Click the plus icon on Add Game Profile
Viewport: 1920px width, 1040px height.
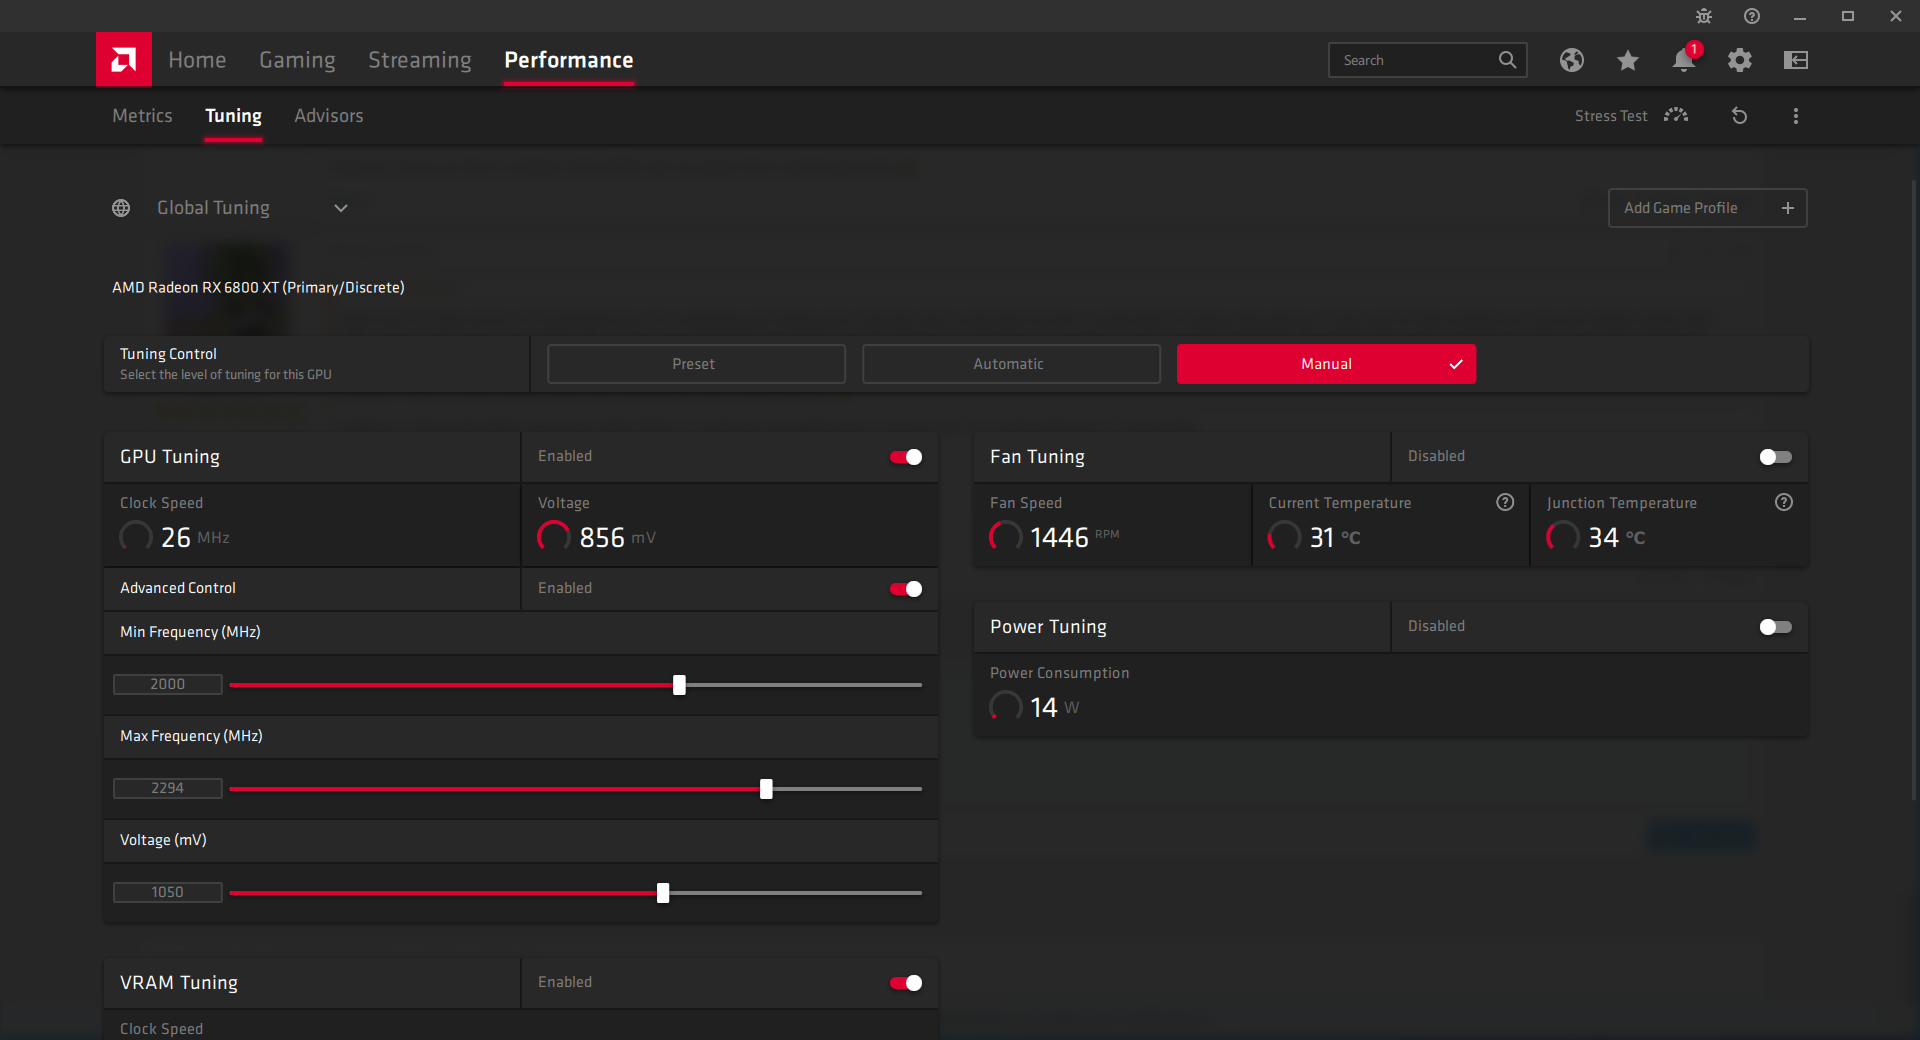[x=1788, y=208]
